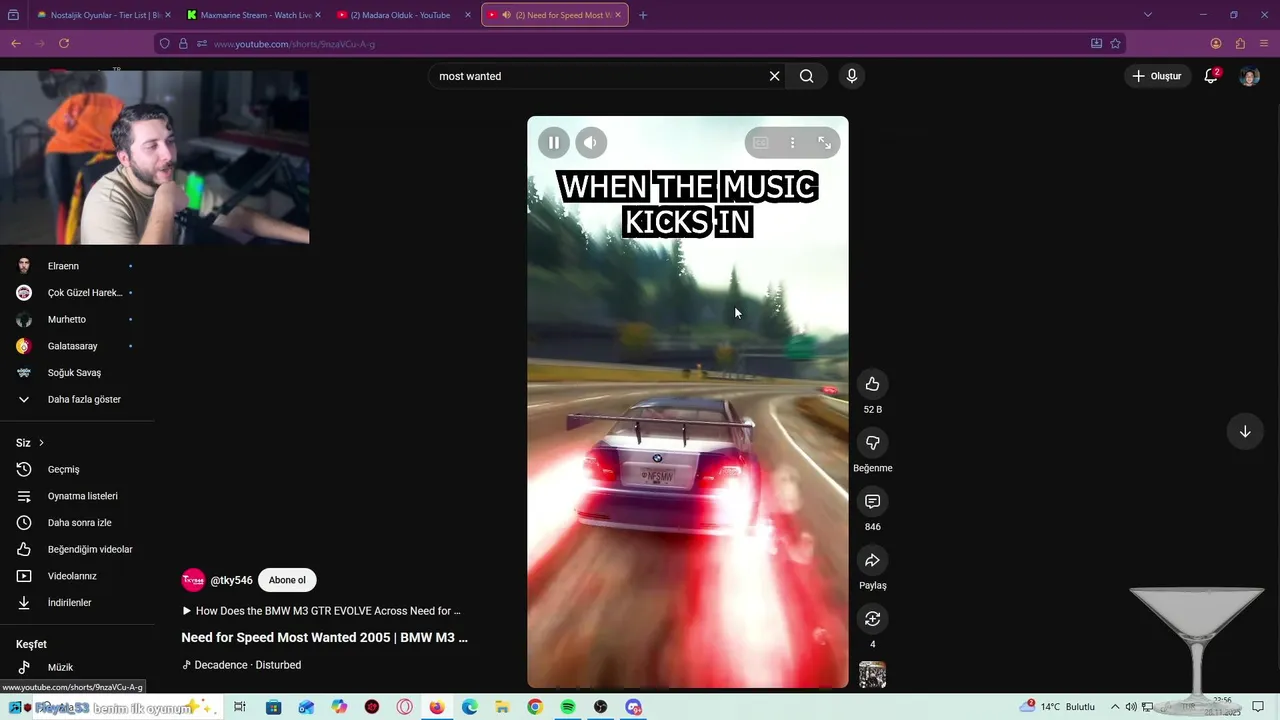Open Spotify from the taskbar
The width and height of the screenshot is (1280, 720).
click(x=568, y=707)
